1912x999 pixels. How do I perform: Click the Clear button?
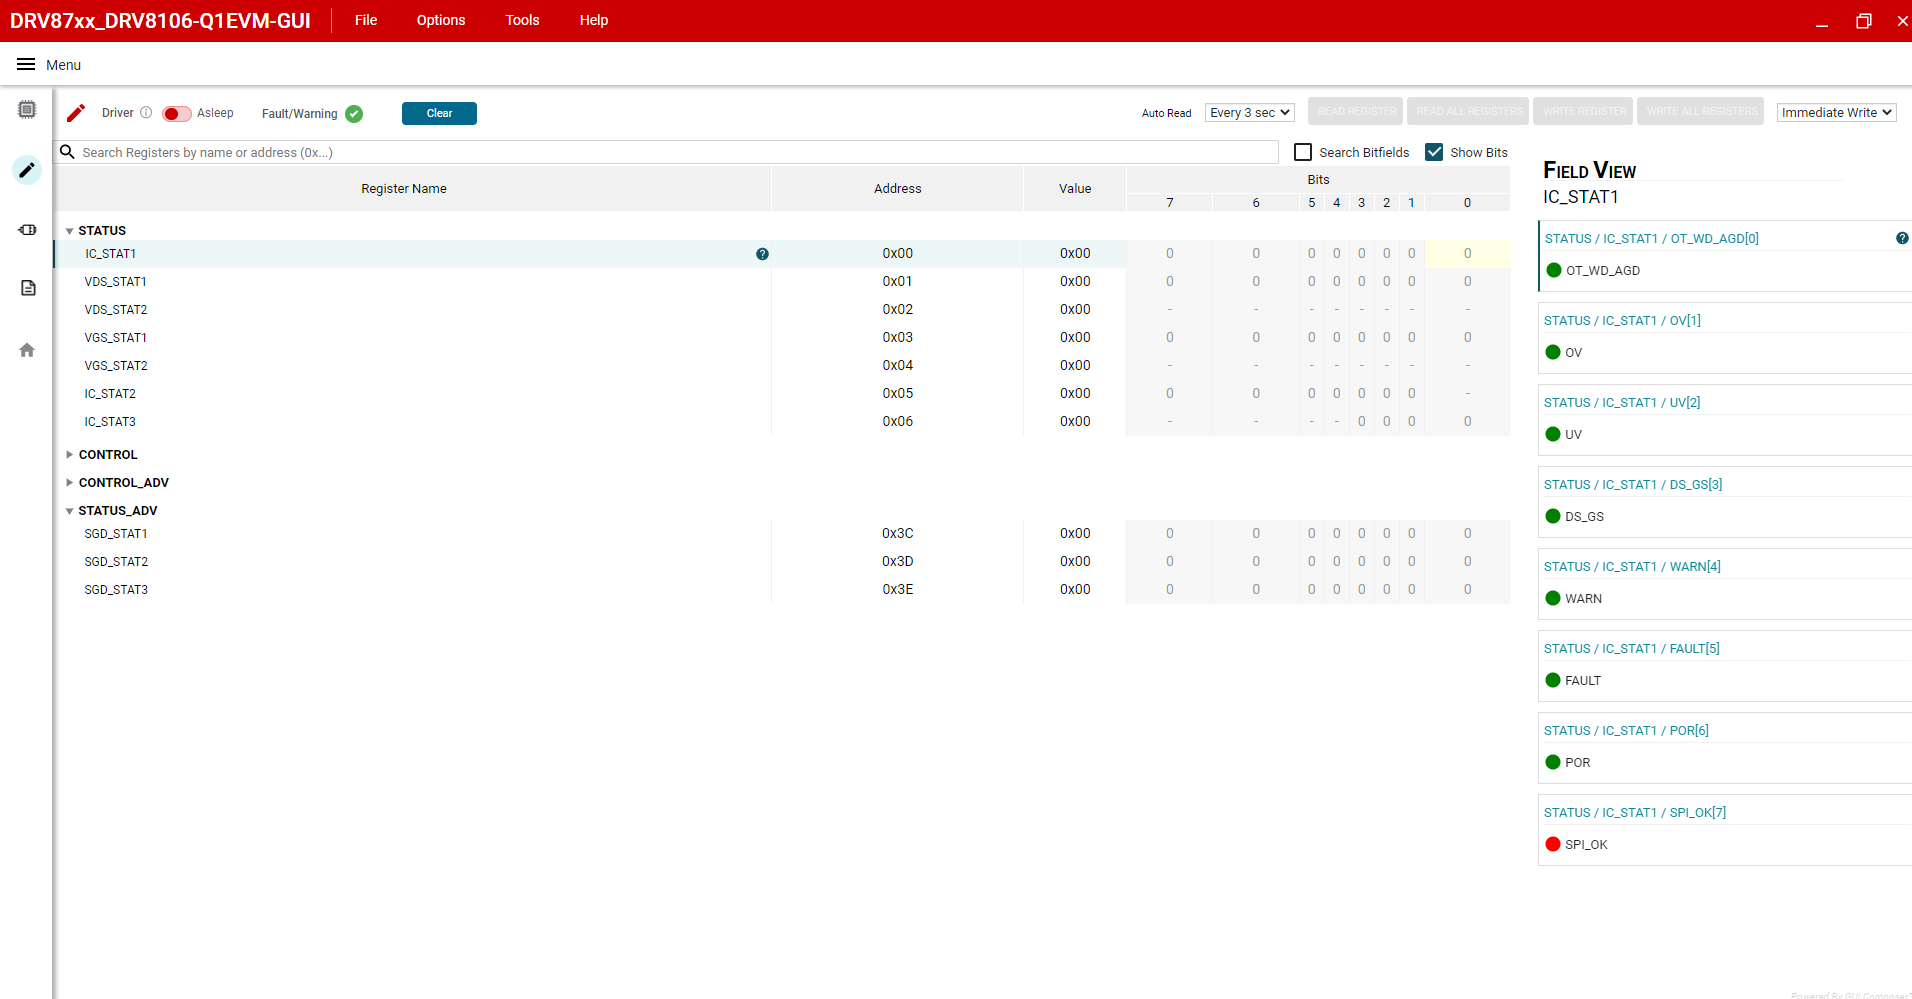tap(439, 114)
